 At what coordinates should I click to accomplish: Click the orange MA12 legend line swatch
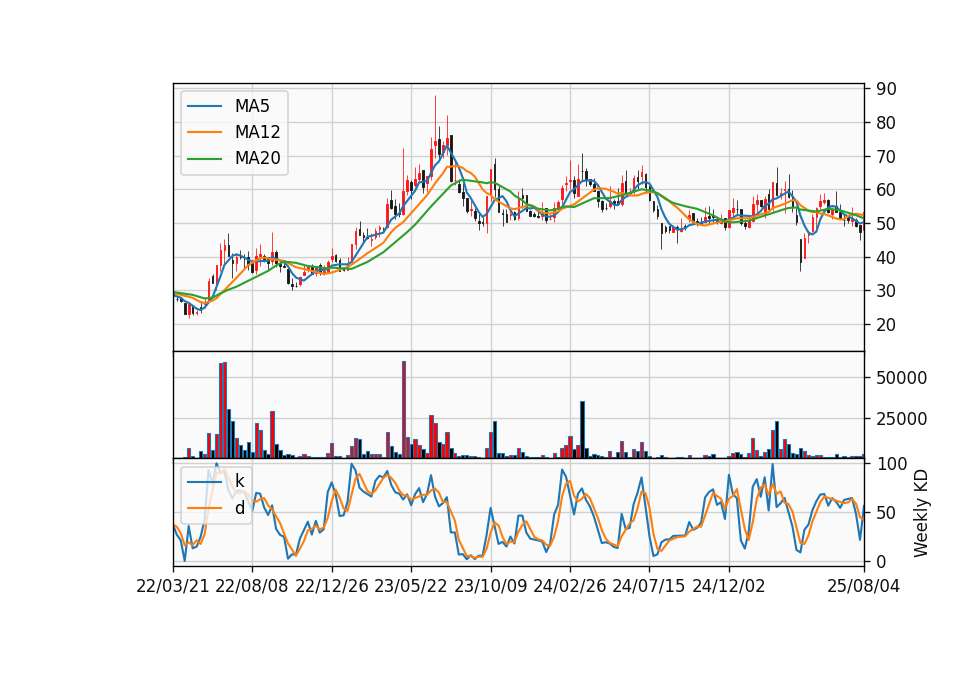[x=204, y=132]
